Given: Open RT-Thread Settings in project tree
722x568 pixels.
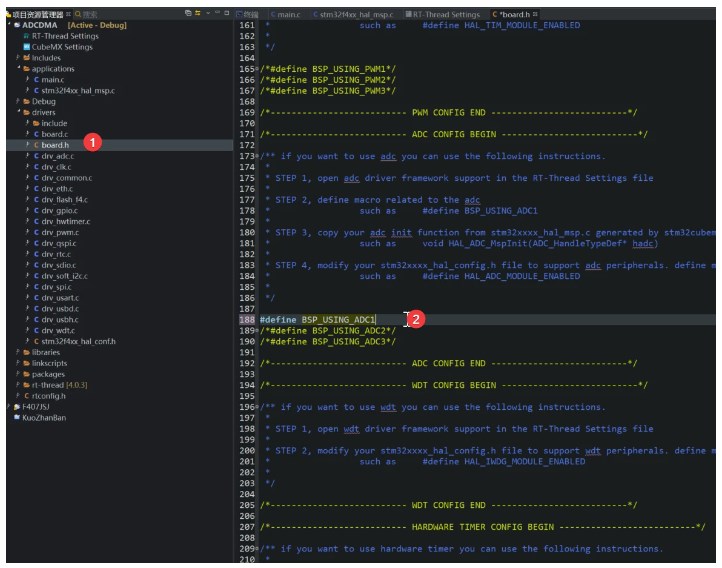Looking at the screenshot, I should 64,36.
